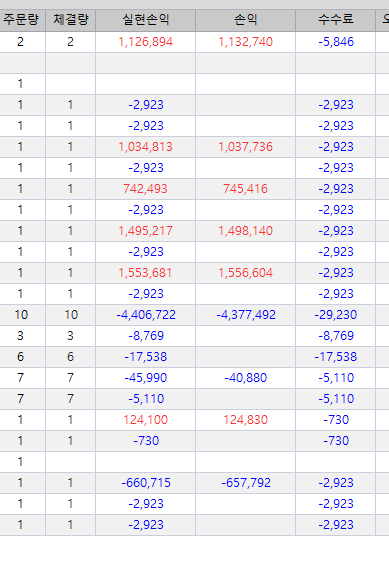The image size is (389, 564).
Task: Select the 1,556,604 profit cell
Action: [x=245, y=273]
